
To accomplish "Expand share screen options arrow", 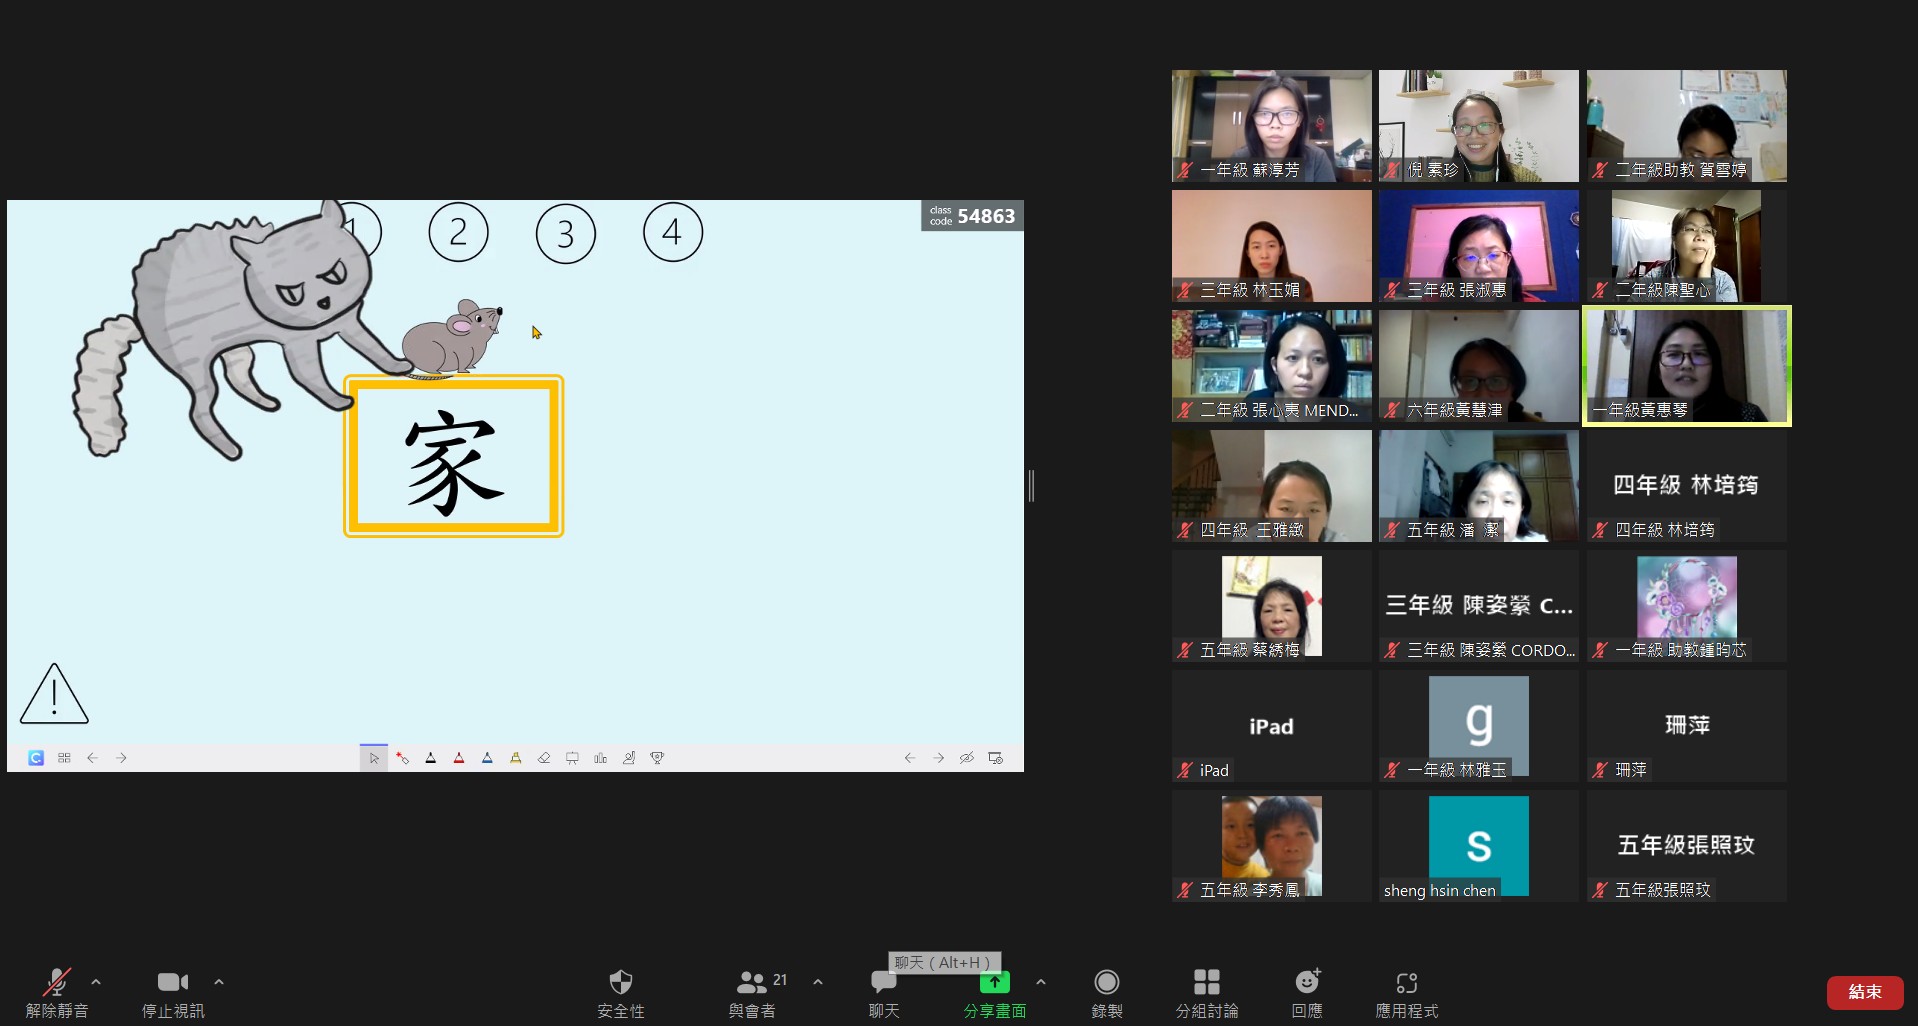I will tap(1041, 982).
